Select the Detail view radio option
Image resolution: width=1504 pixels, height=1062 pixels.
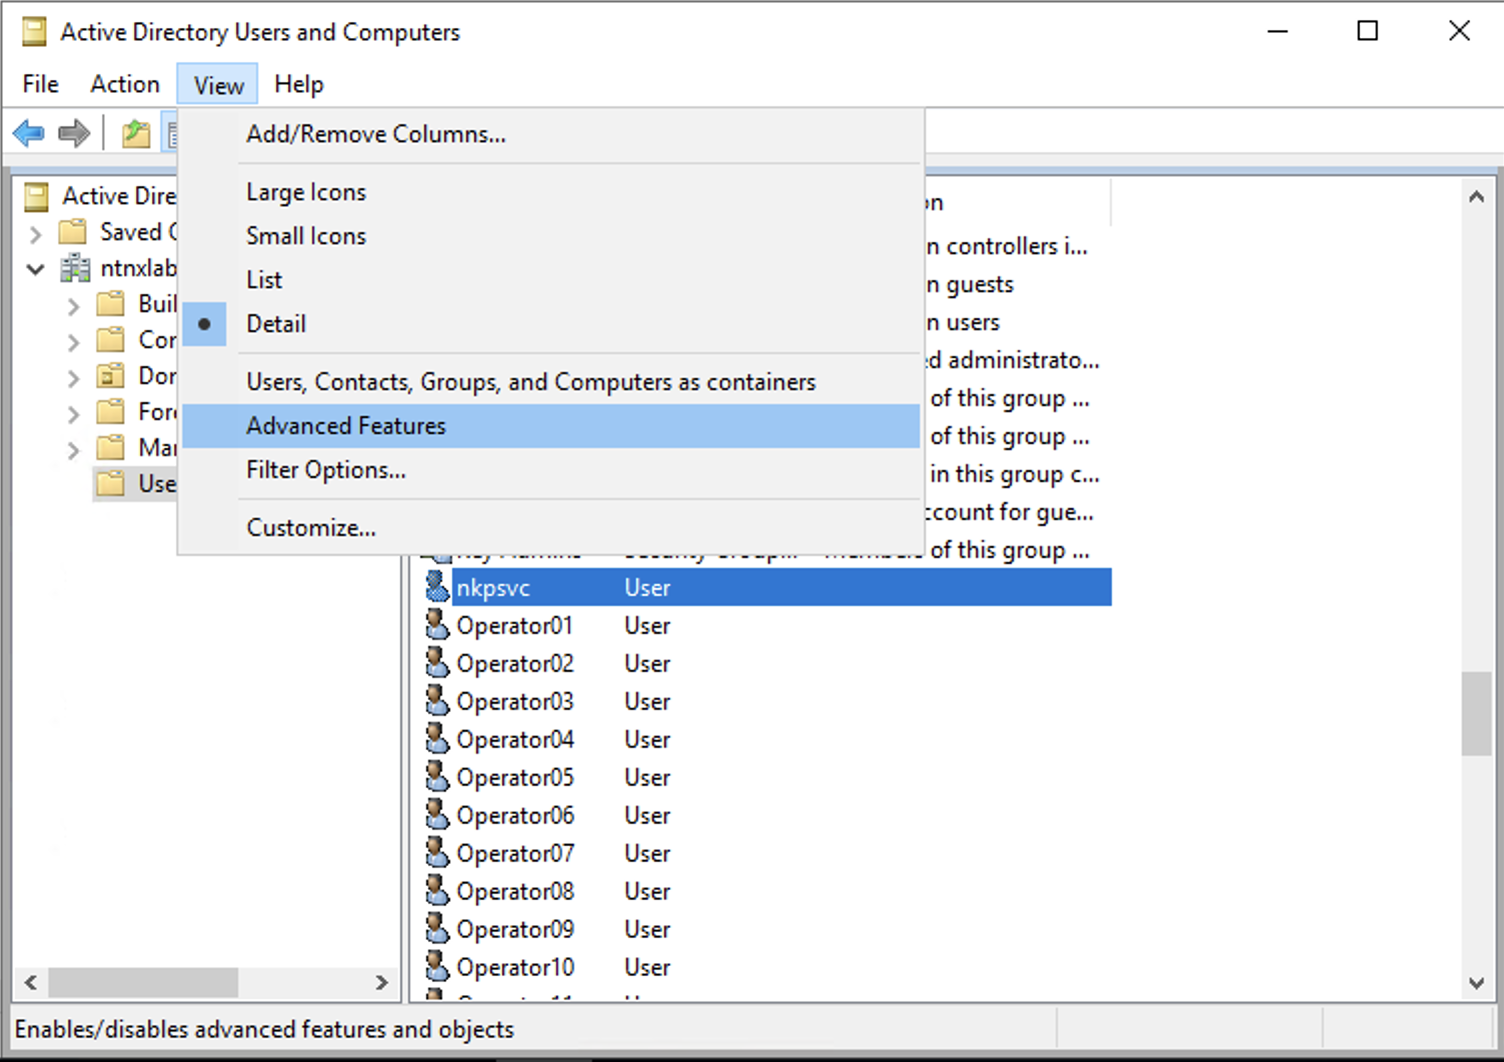[276, 324]
